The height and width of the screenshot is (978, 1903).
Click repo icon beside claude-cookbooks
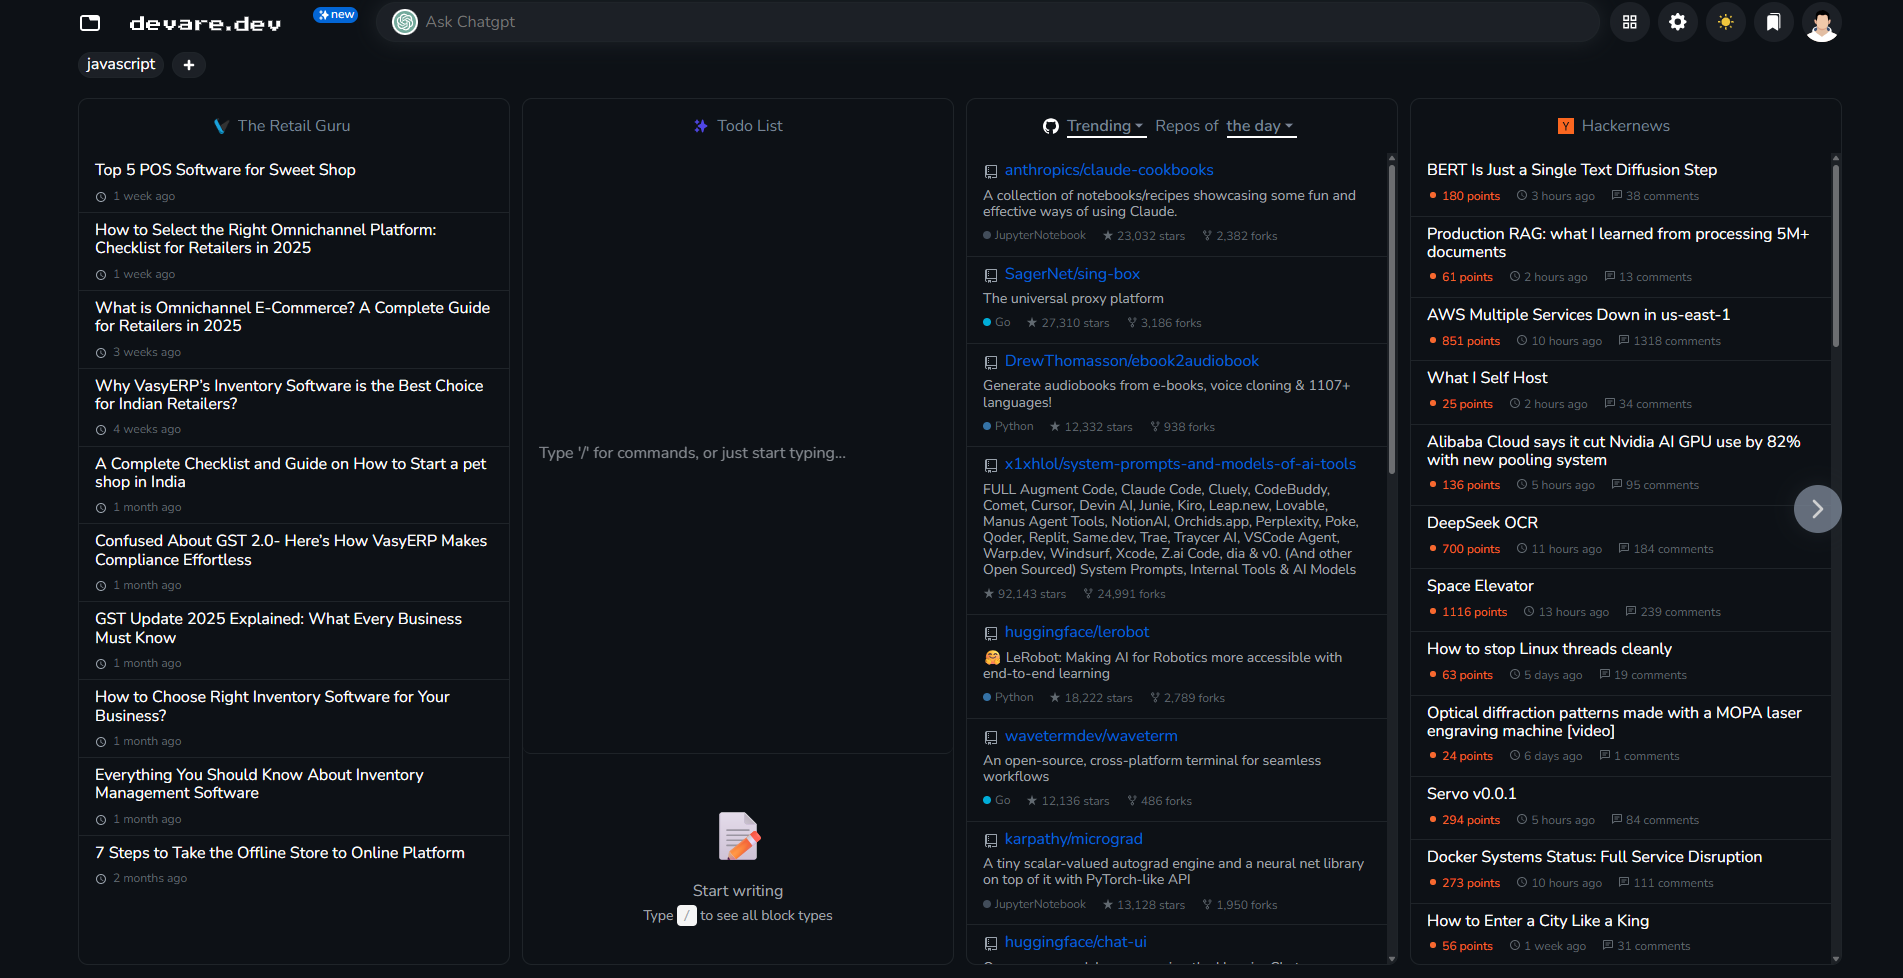tap(991, 172)
